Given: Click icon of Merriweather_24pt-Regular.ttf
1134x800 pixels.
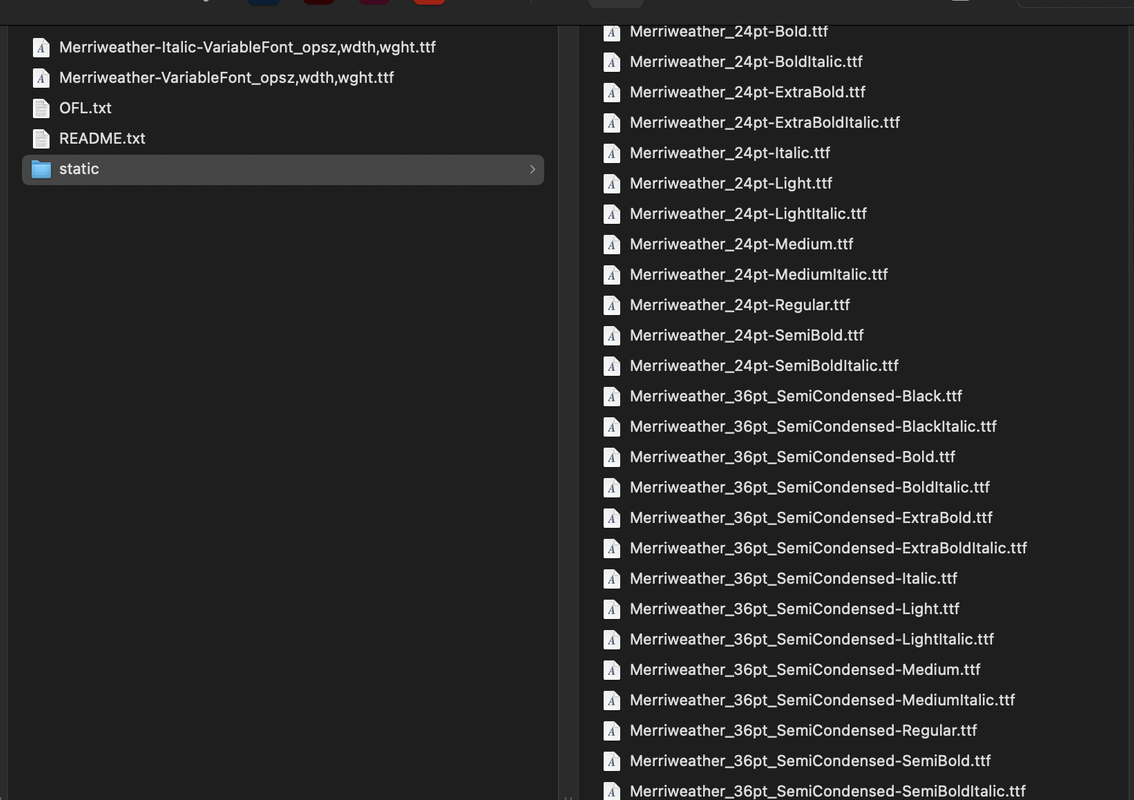Looking at the screenshot, I should coord(612,305).
